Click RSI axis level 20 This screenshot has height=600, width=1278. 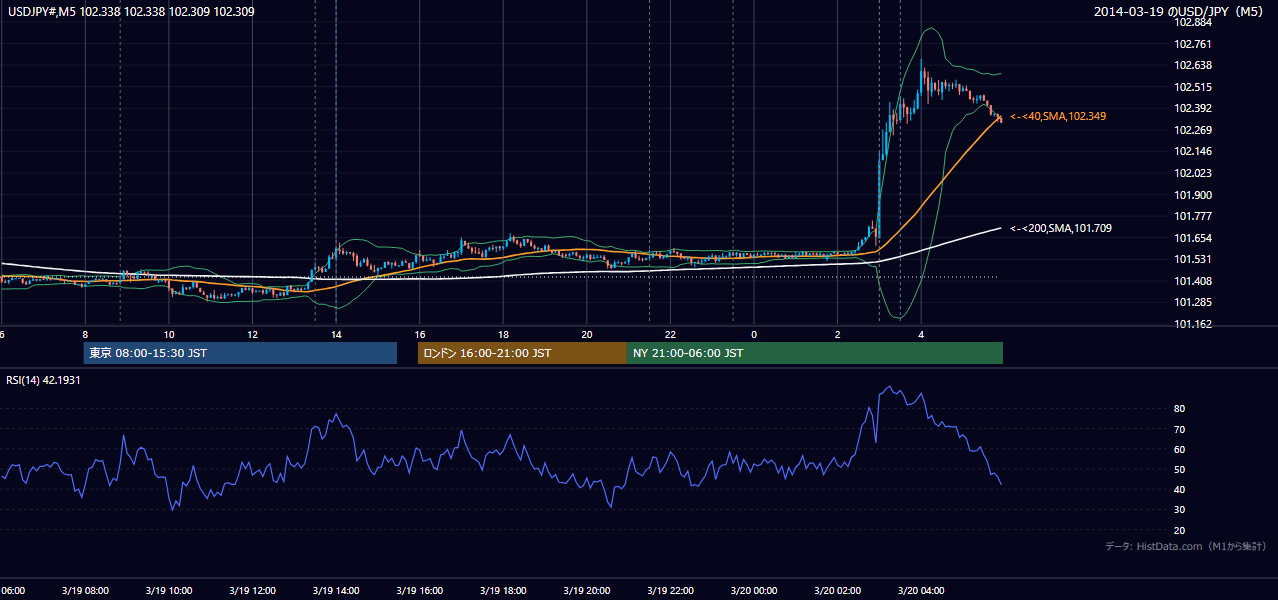[x=1180, y=530]
